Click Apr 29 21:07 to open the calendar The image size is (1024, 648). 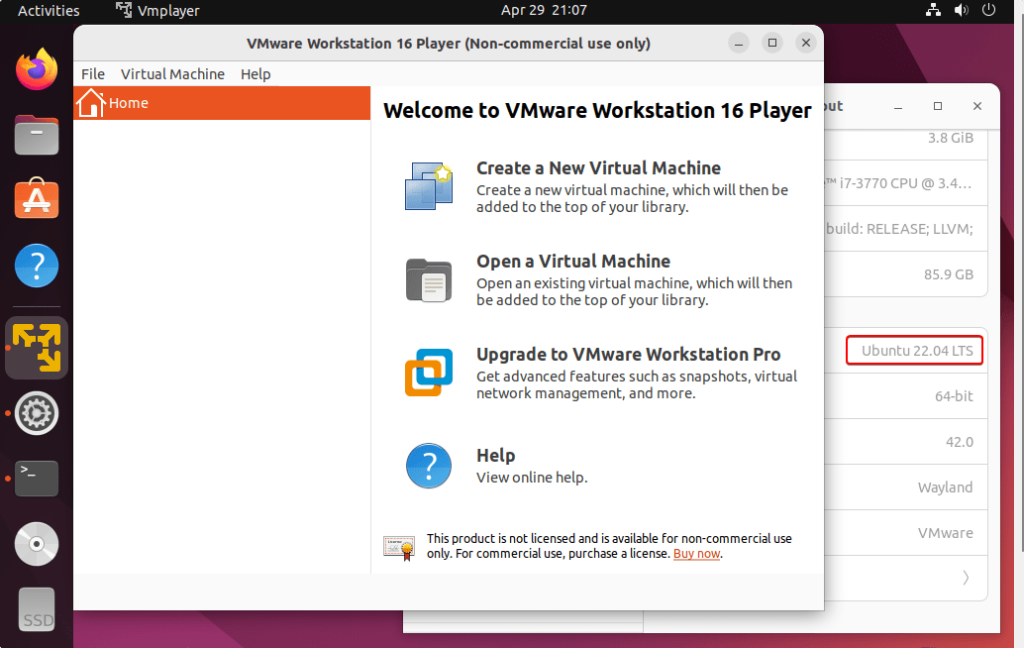coord(543,11)
